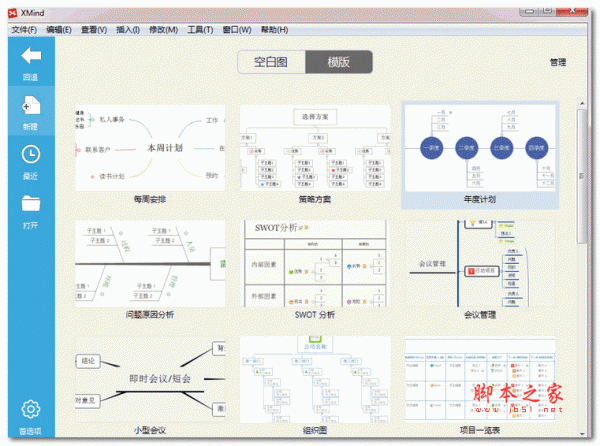Open the 编辑(E) menu
Viewport: 600px width, 446px height.
click(x=59, y=30)
